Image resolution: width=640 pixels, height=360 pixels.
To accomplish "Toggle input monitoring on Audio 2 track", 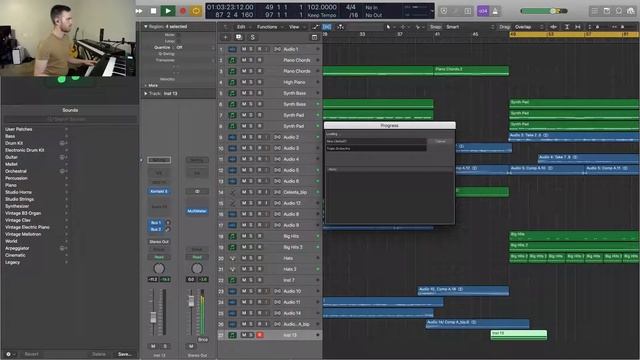I will (x=267, y=137).
